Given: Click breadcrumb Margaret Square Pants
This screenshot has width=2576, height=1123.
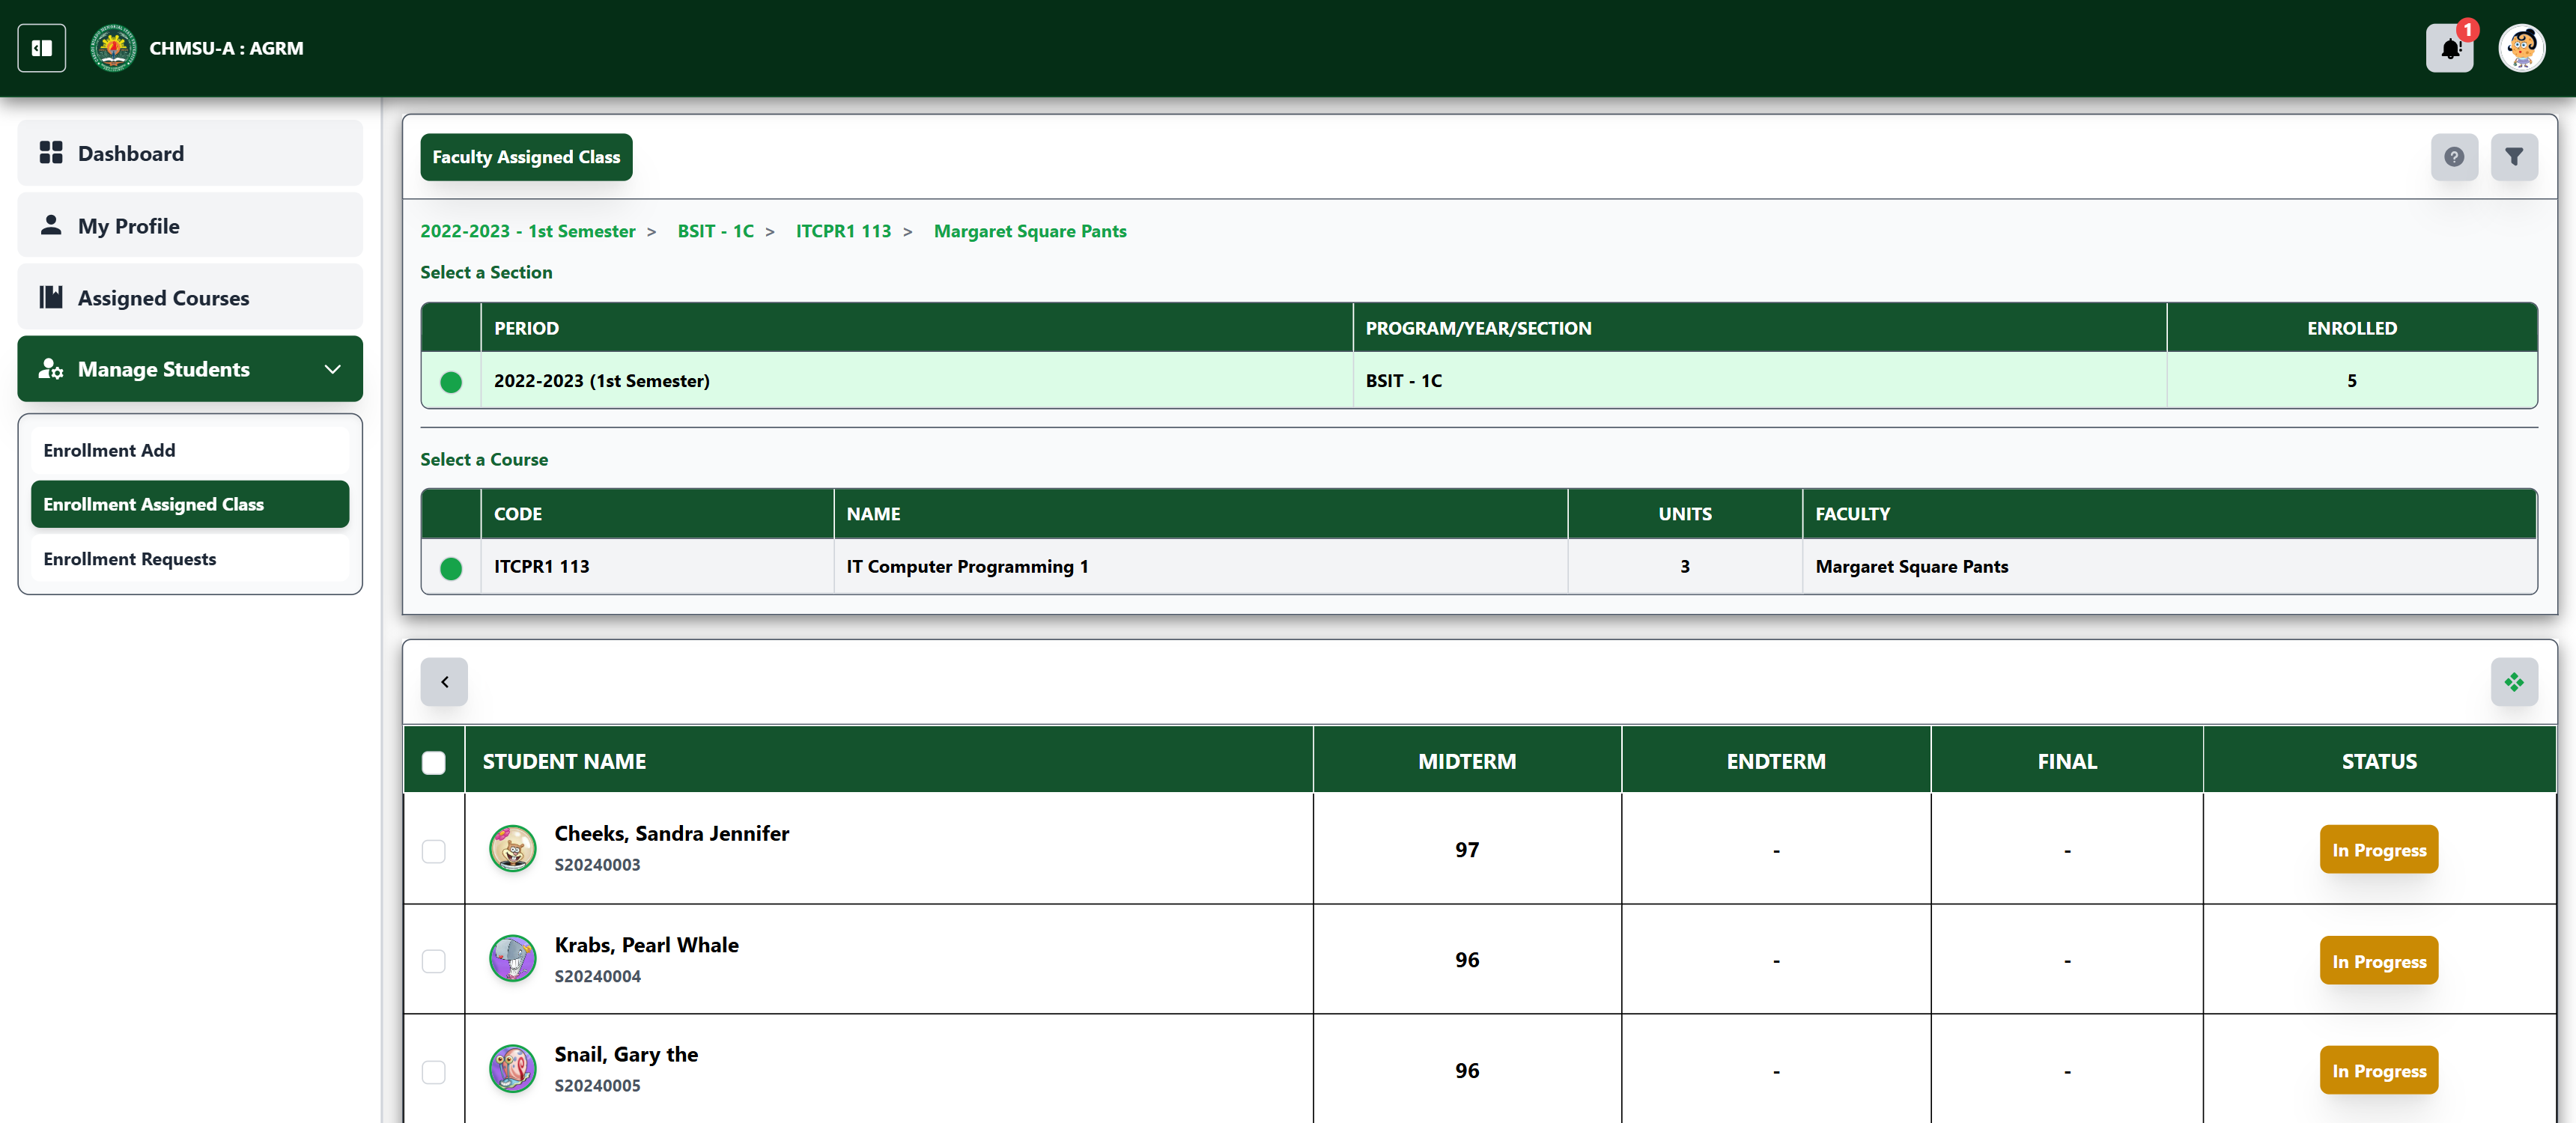Looking at the screenshot, I should coord(1030,231).
